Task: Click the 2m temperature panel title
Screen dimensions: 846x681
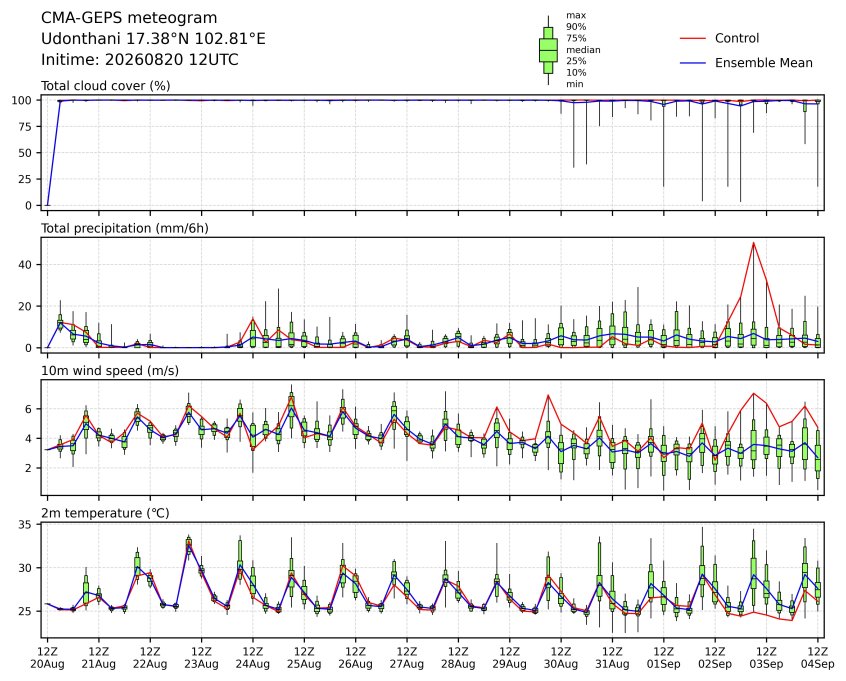Action: coord(105,513)
